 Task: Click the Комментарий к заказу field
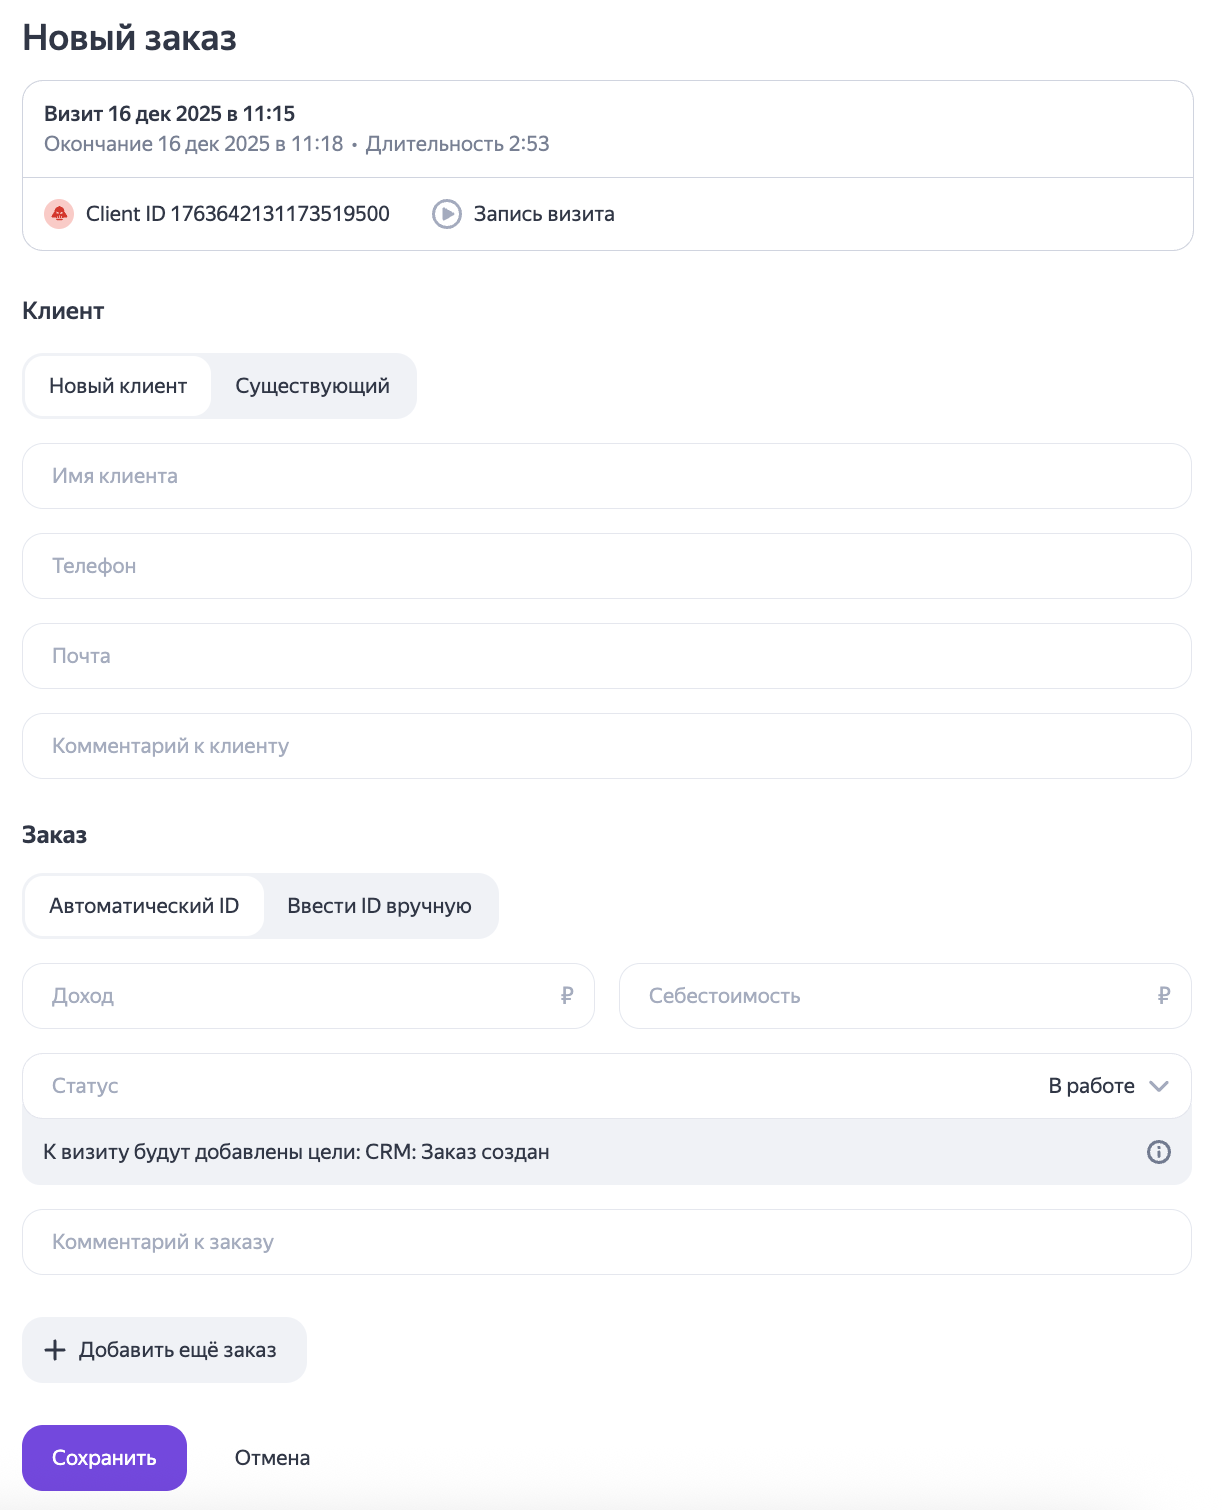606,1242
